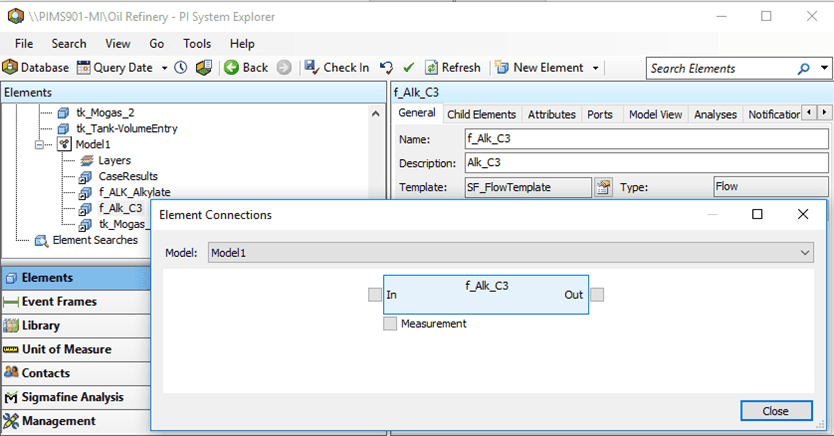Open Event Frames section

76,302
